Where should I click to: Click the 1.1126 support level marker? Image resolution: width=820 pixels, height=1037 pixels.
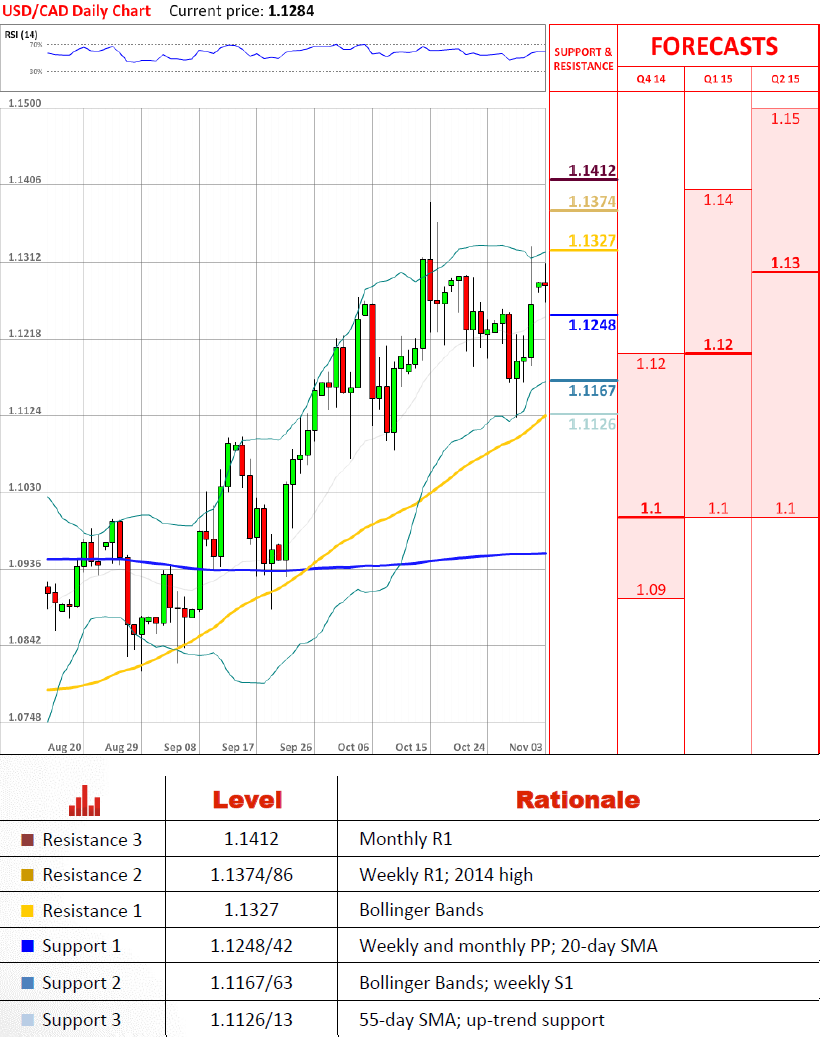tap(591, 424)
